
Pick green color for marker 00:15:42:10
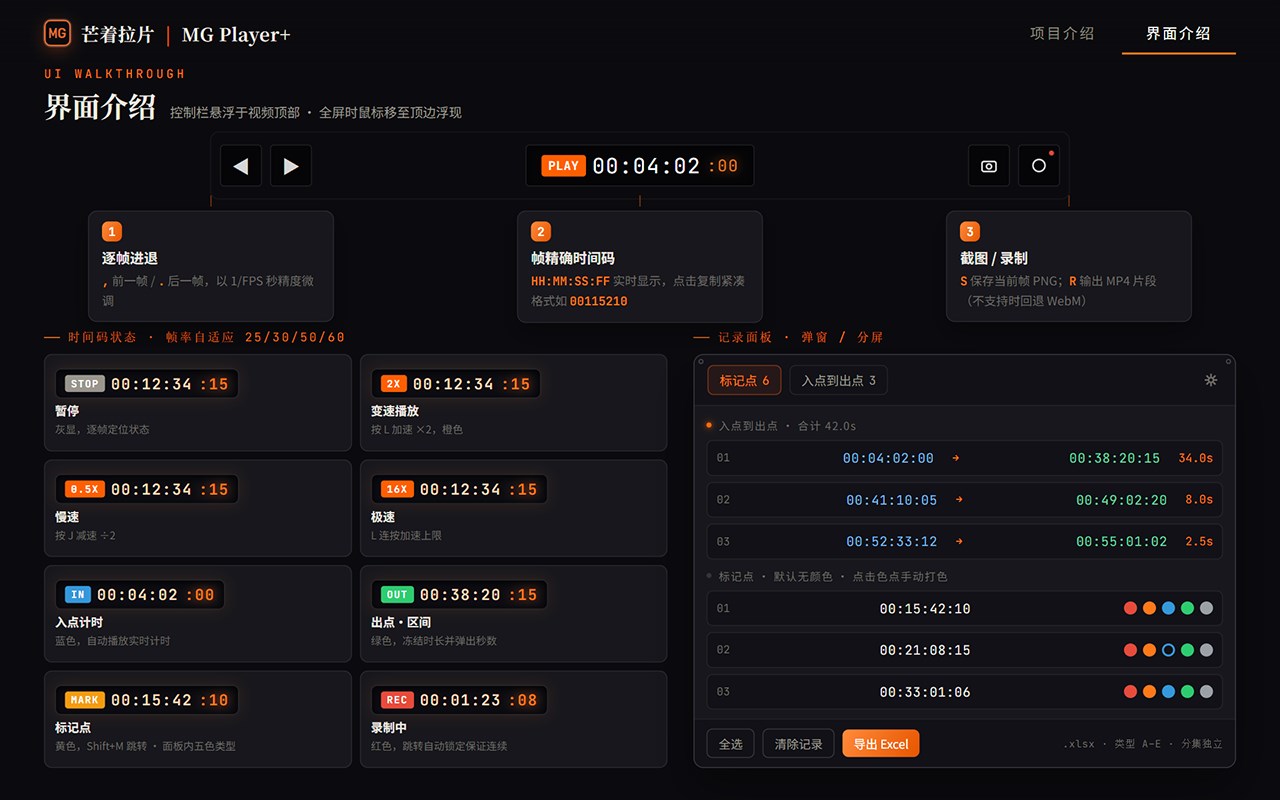tap(1187, 608)
